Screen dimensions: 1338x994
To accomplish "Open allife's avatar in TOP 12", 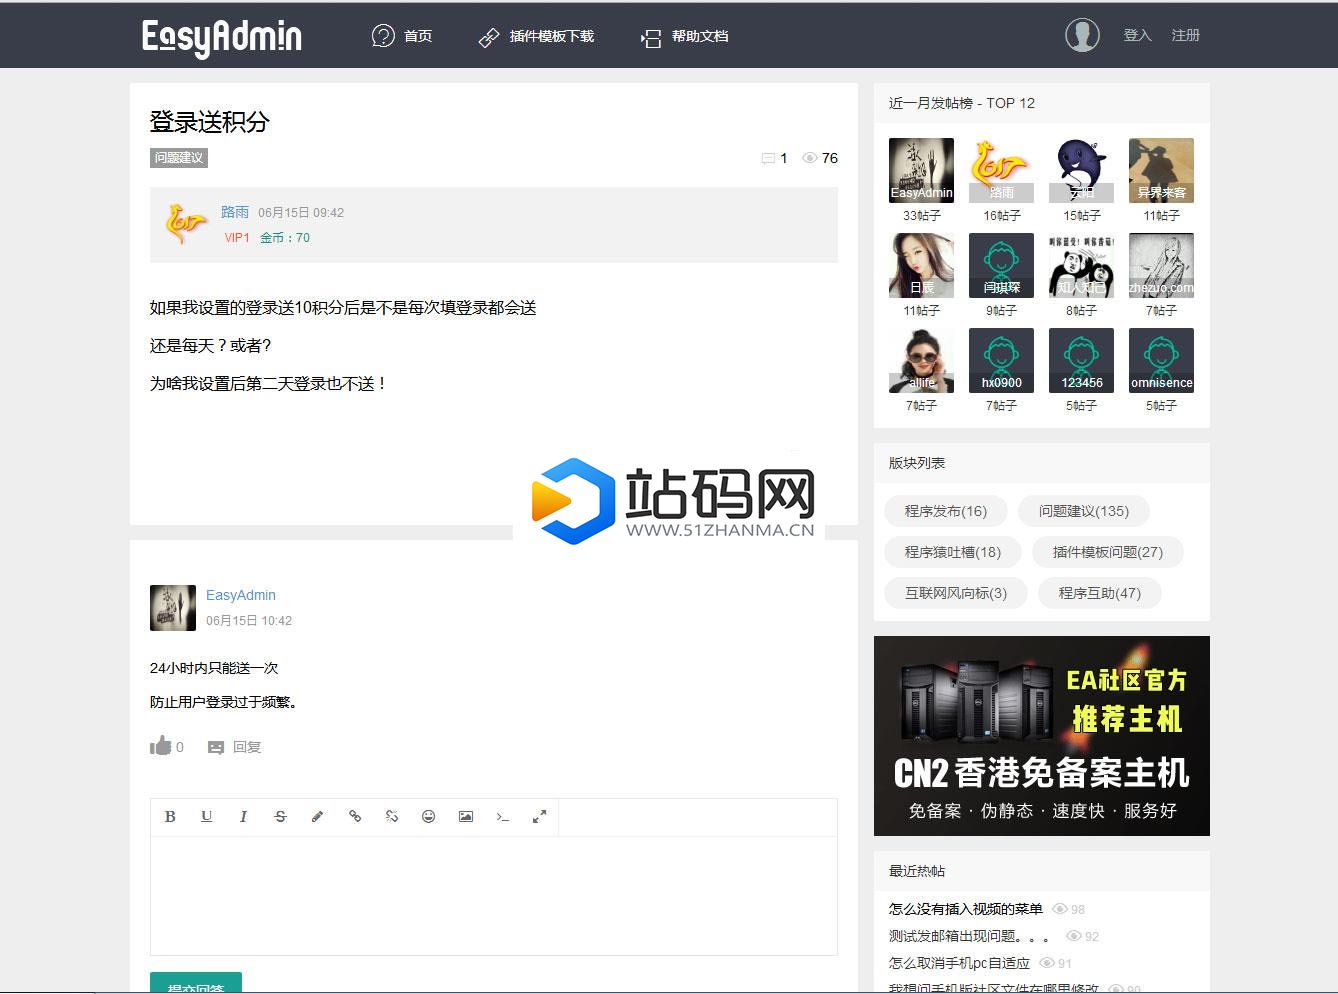I will (x=921, y=360).
